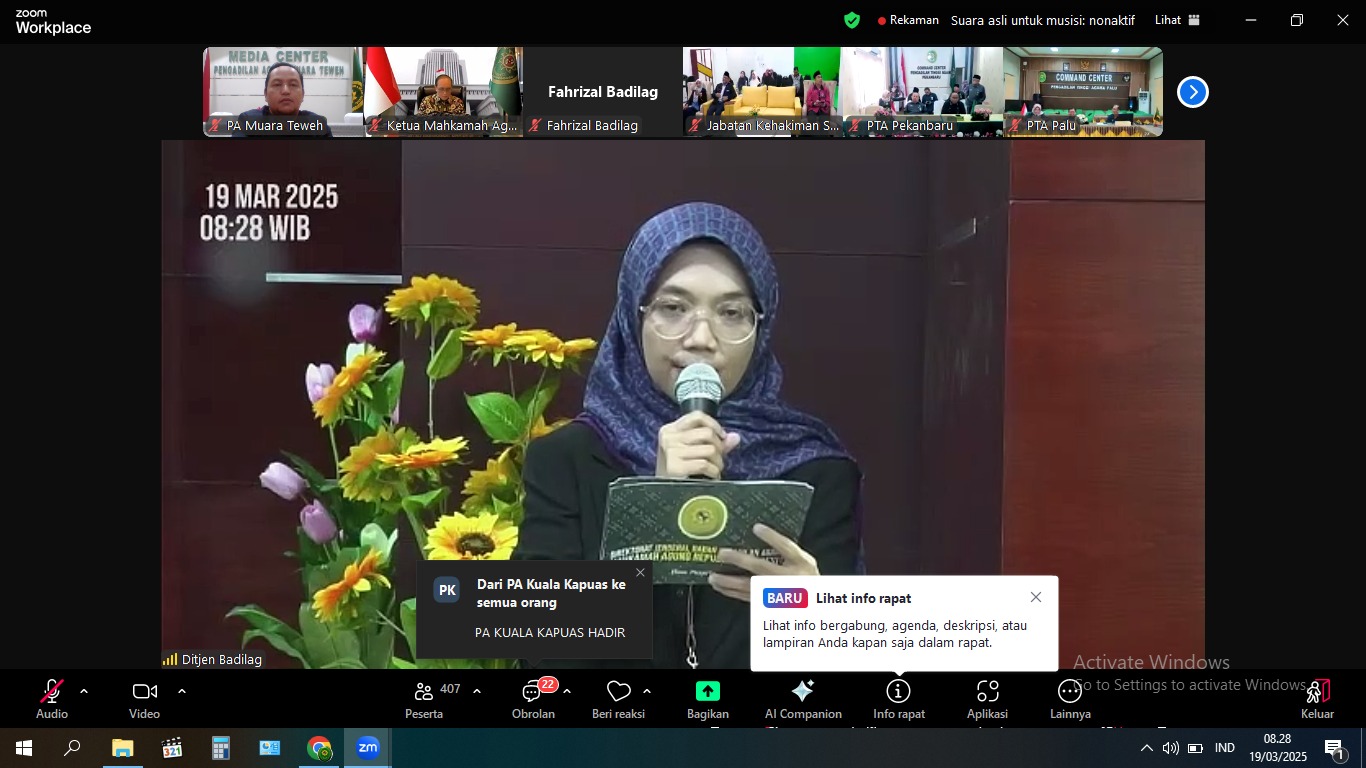
Task: Open the monitor app taskbar icon
Action: [270, 748]
